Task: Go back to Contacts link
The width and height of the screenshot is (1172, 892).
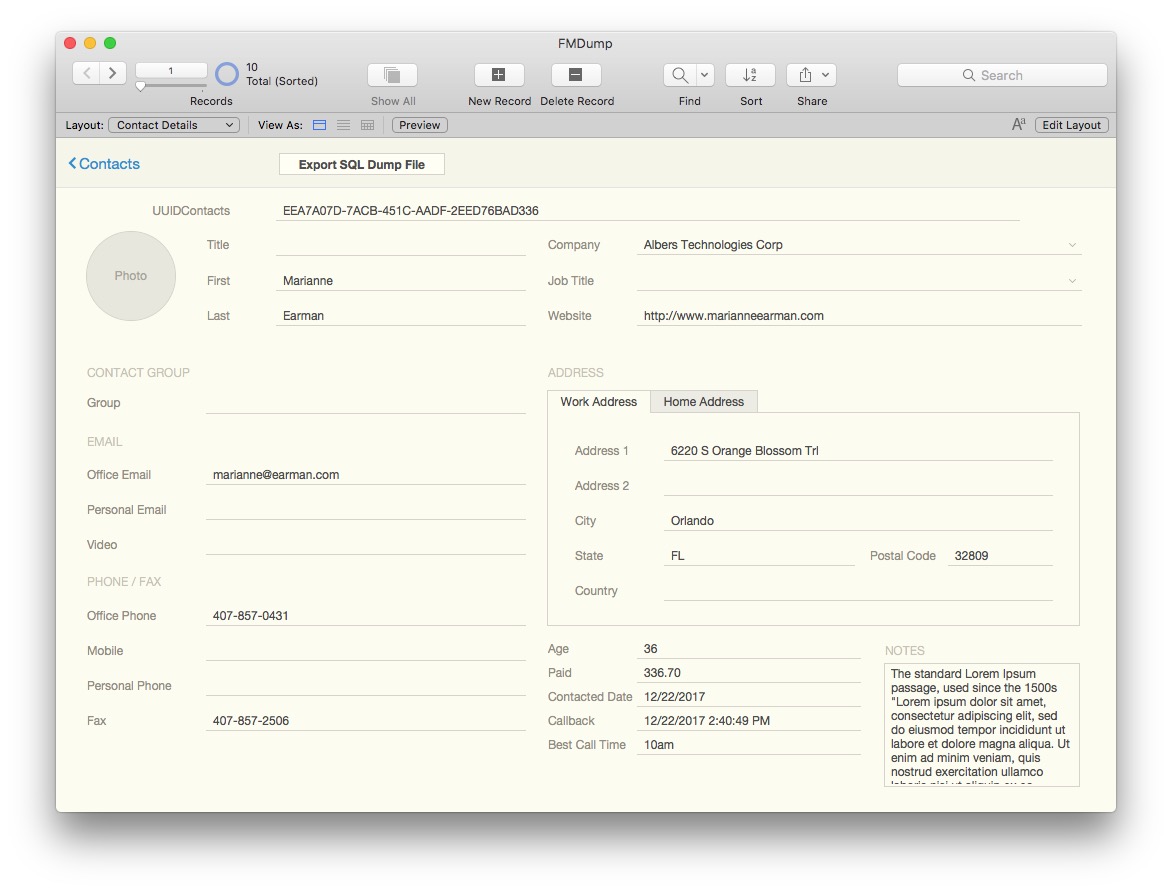Action: [x=104, y=164]
